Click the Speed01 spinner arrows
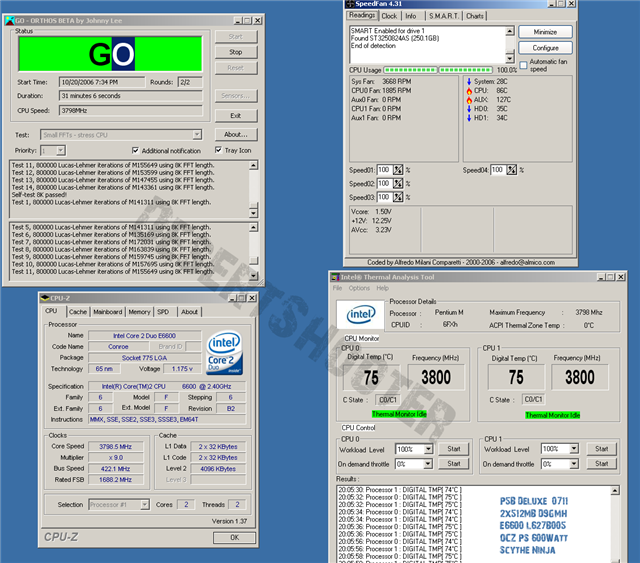Screen dimensions: 640x563 tap(398, 170)
